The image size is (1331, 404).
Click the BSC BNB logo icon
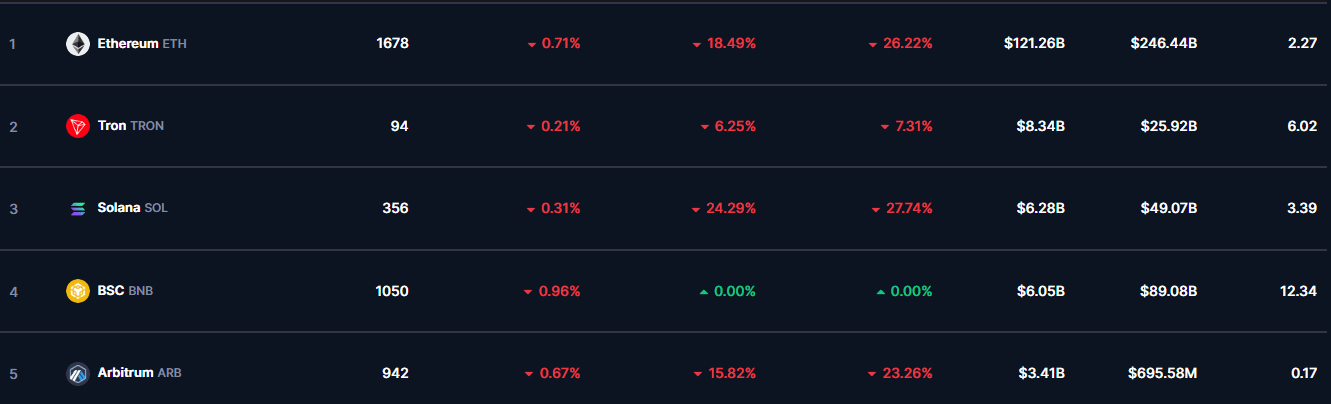(x=78, y=291)
